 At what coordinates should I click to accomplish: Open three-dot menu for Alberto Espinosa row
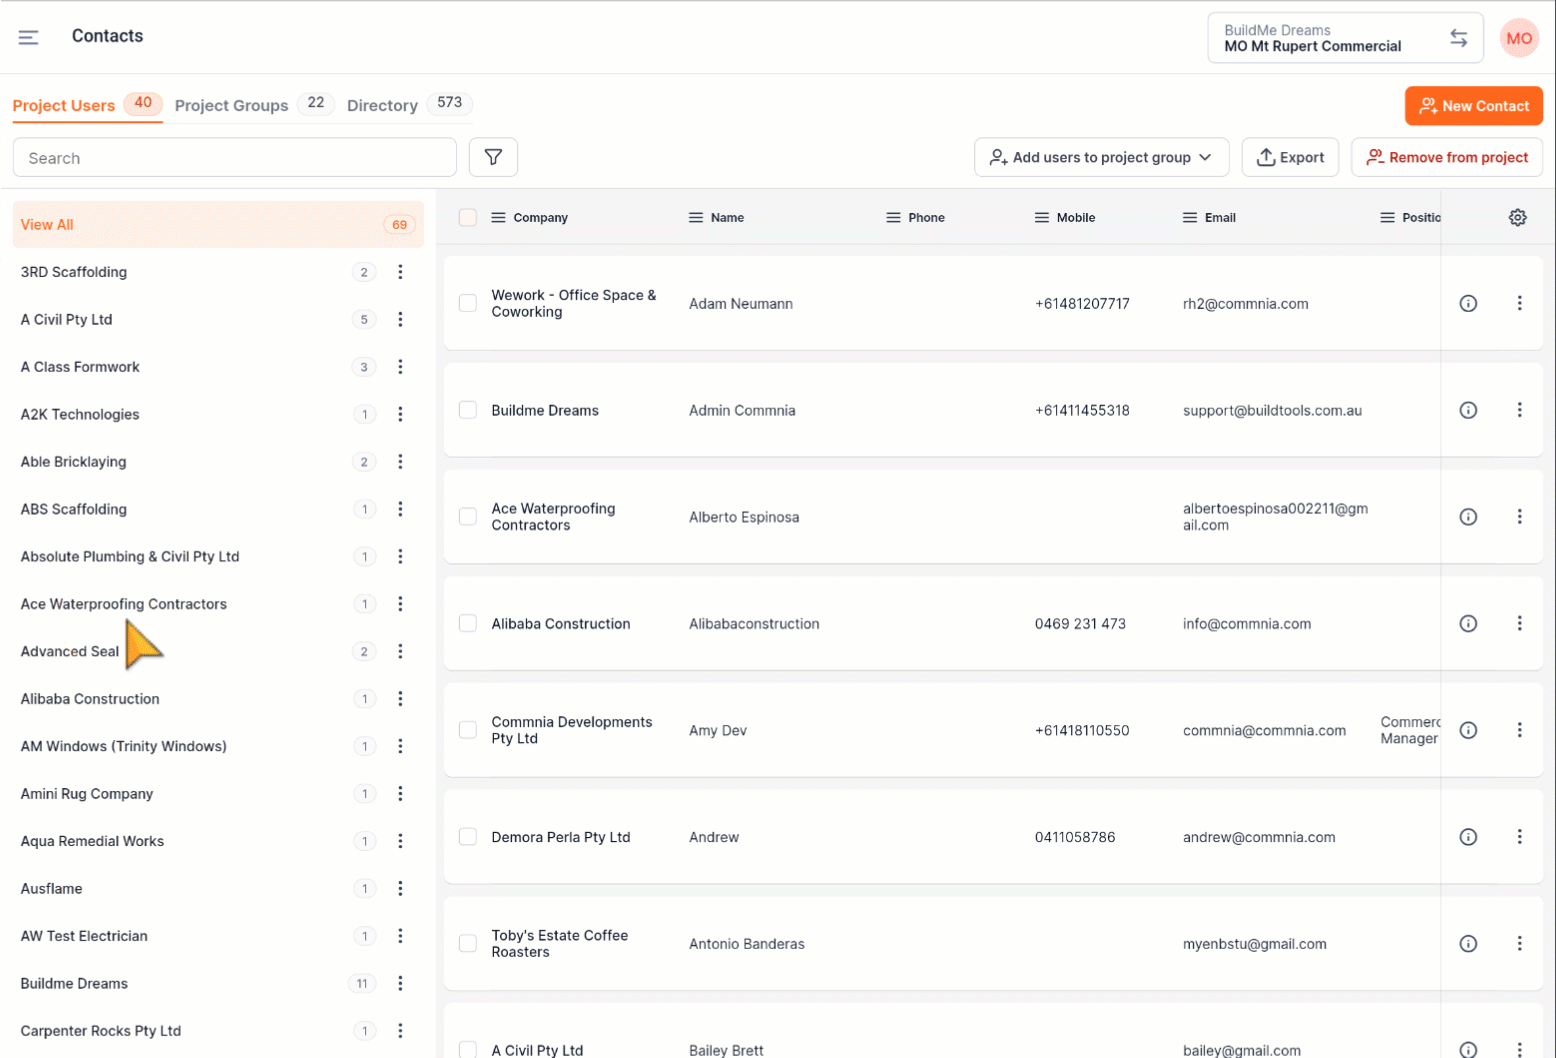click(1519, 516)
